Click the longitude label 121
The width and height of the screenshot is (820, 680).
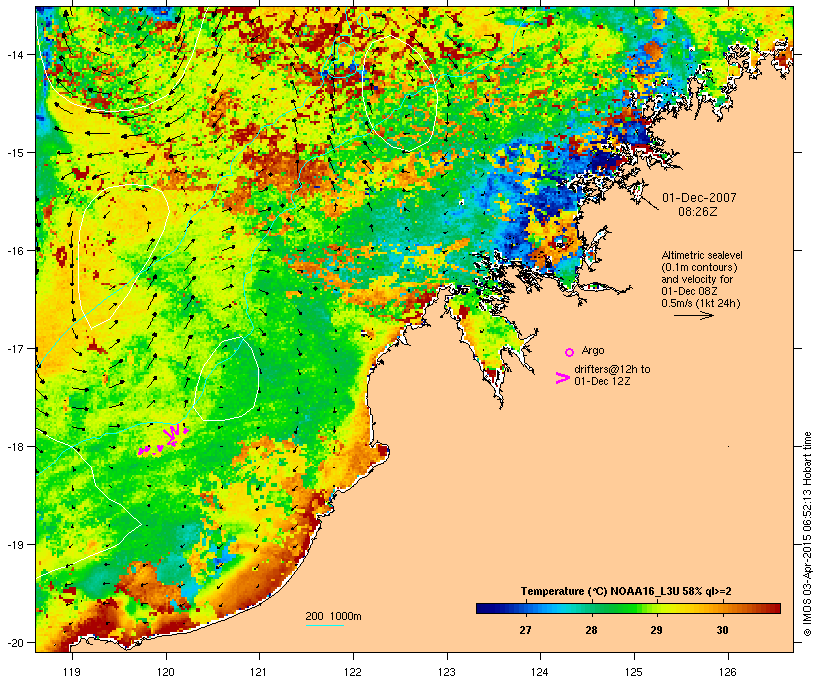259,672
